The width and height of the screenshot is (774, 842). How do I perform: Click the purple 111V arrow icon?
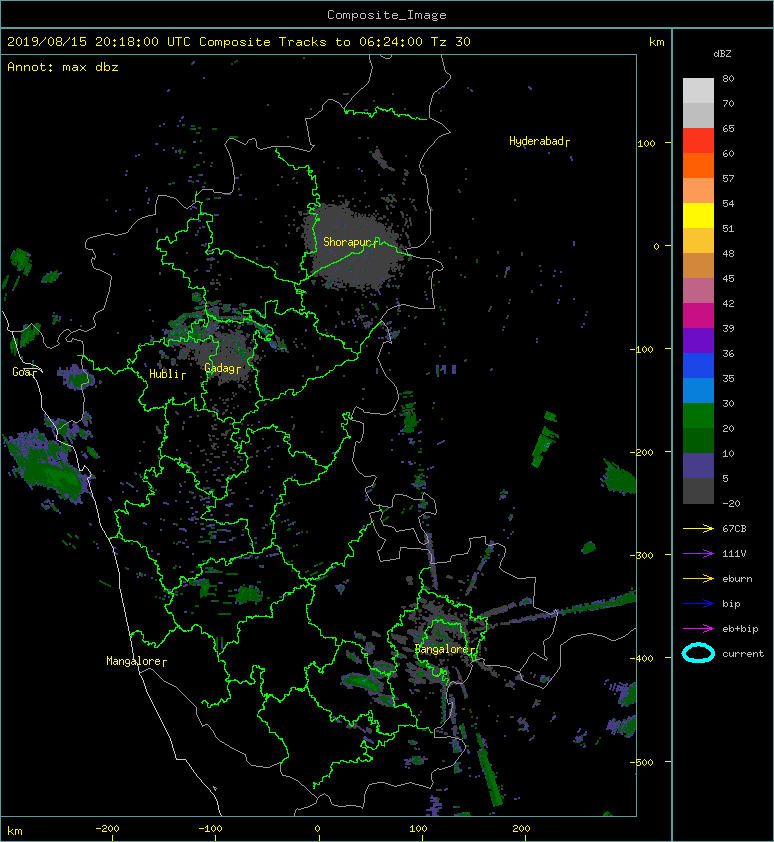[x=698, y=554]
